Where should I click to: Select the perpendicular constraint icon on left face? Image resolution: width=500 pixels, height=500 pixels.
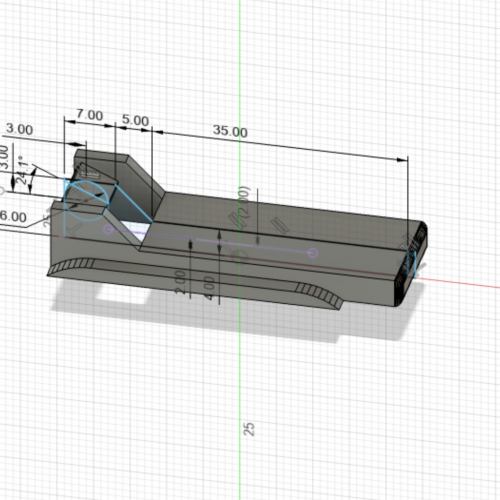(x=74, y=229)
